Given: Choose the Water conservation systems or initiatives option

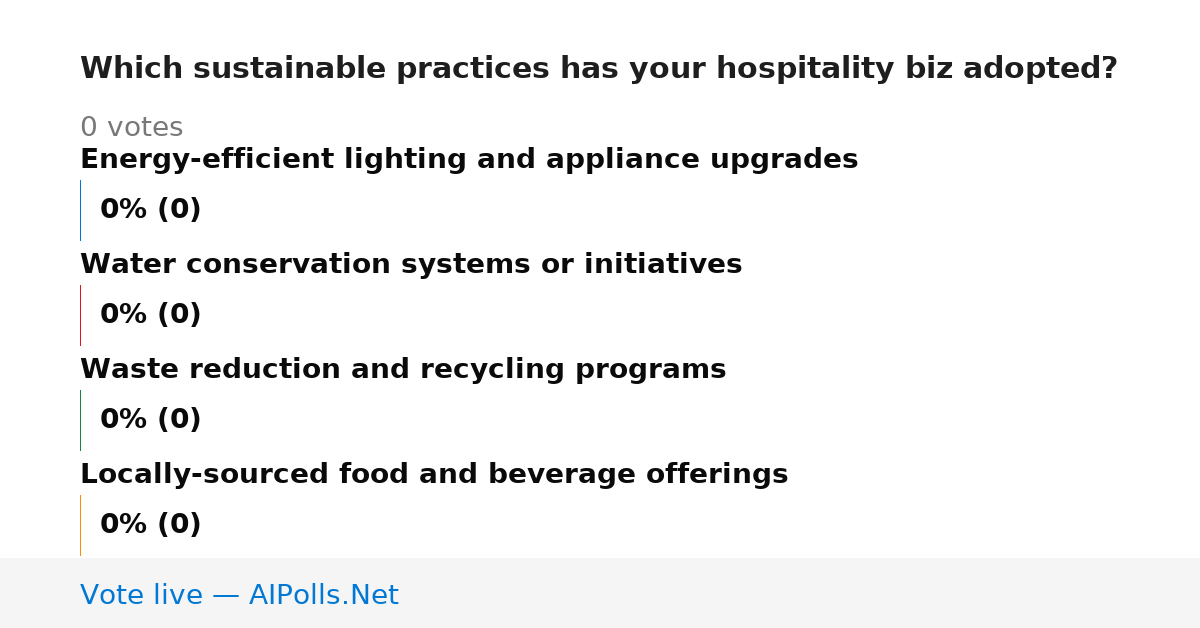Looking at the screenshot, I should click(411, 265).
